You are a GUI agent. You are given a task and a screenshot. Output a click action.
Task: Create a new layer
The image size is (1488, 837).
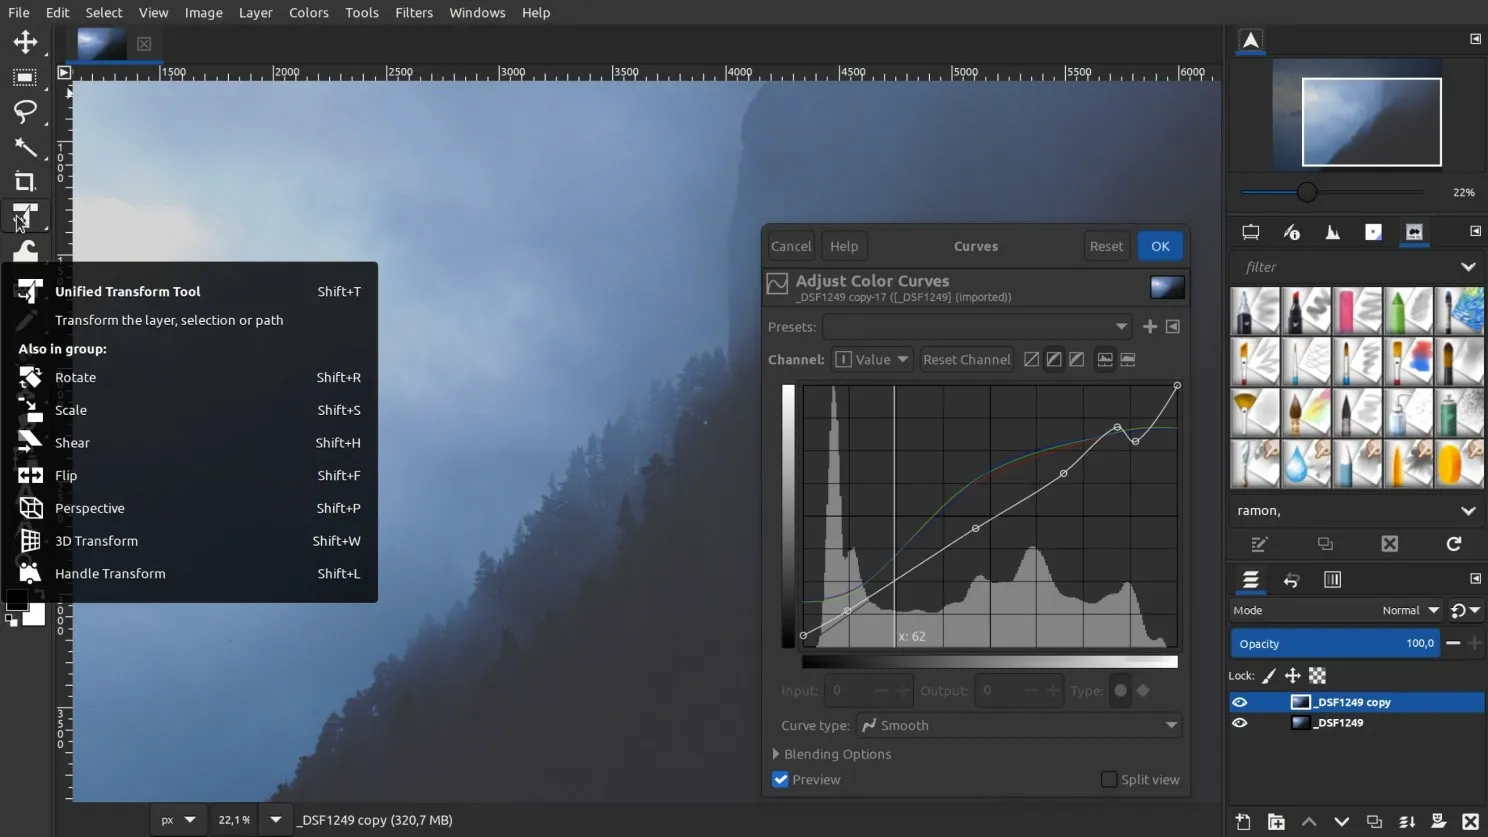coord(1242,821)
